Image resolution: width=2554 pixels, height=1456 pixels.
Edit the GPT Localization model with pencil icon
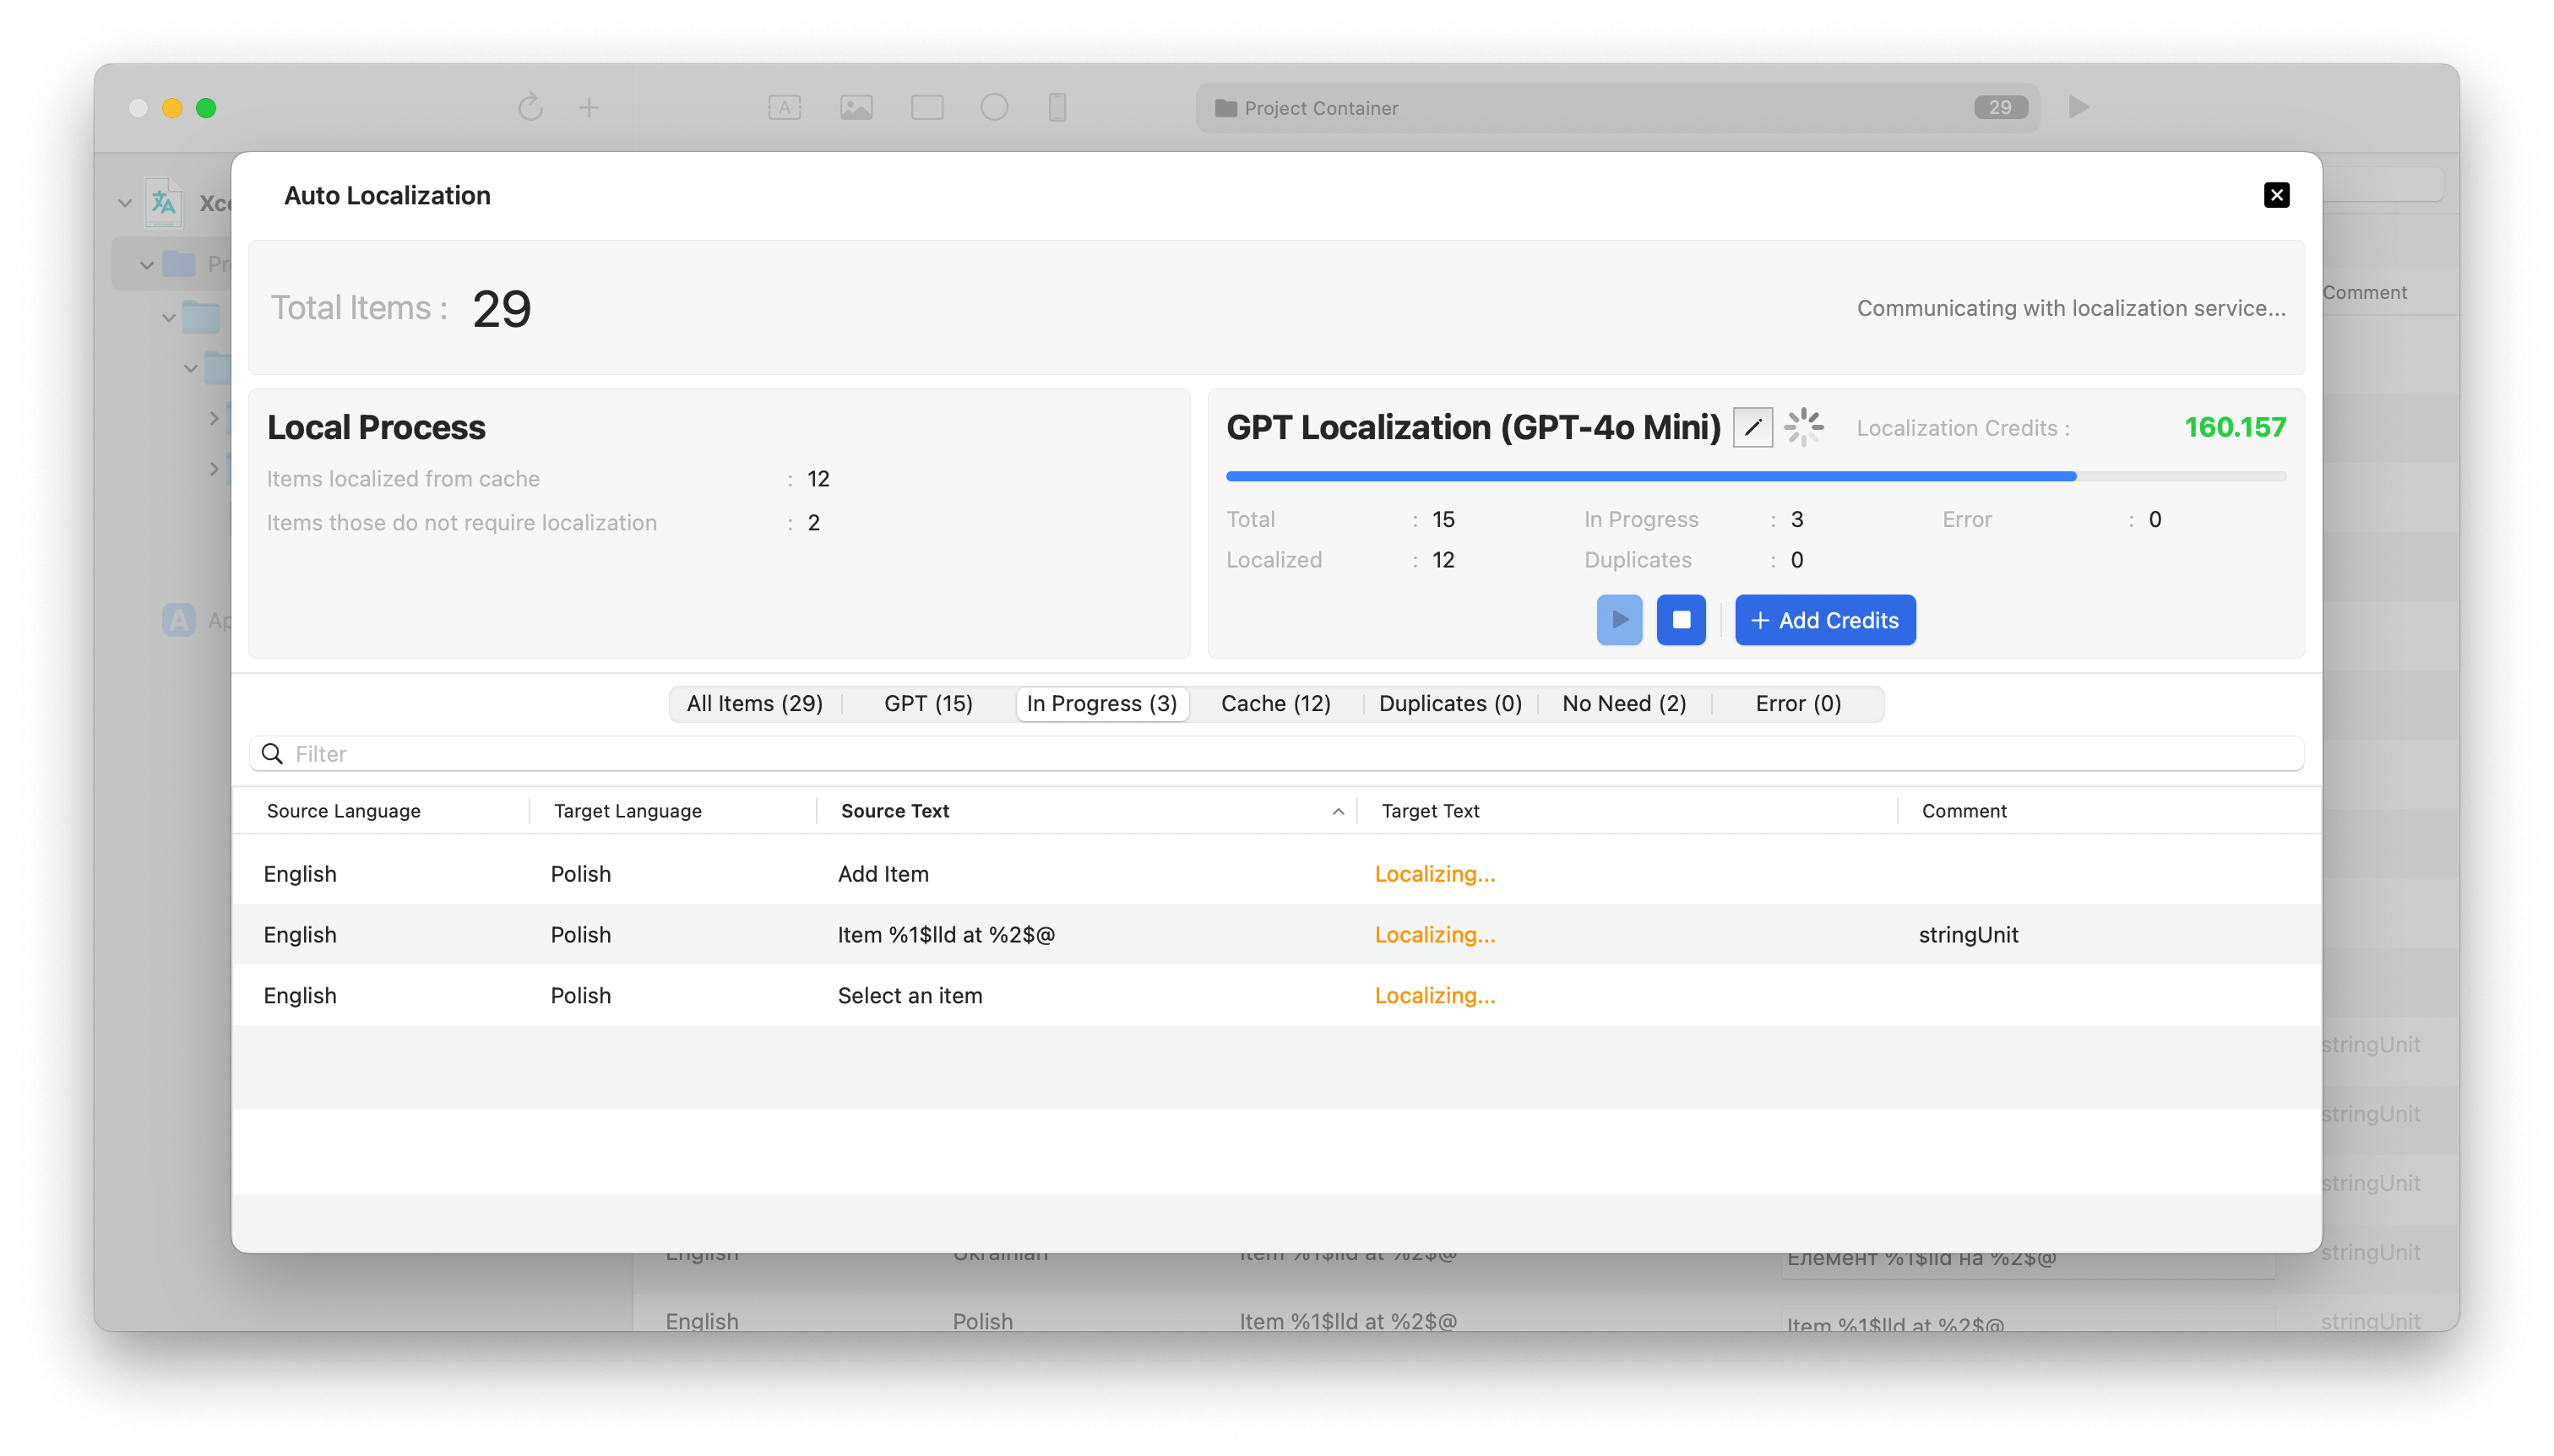click(1752, 428)
